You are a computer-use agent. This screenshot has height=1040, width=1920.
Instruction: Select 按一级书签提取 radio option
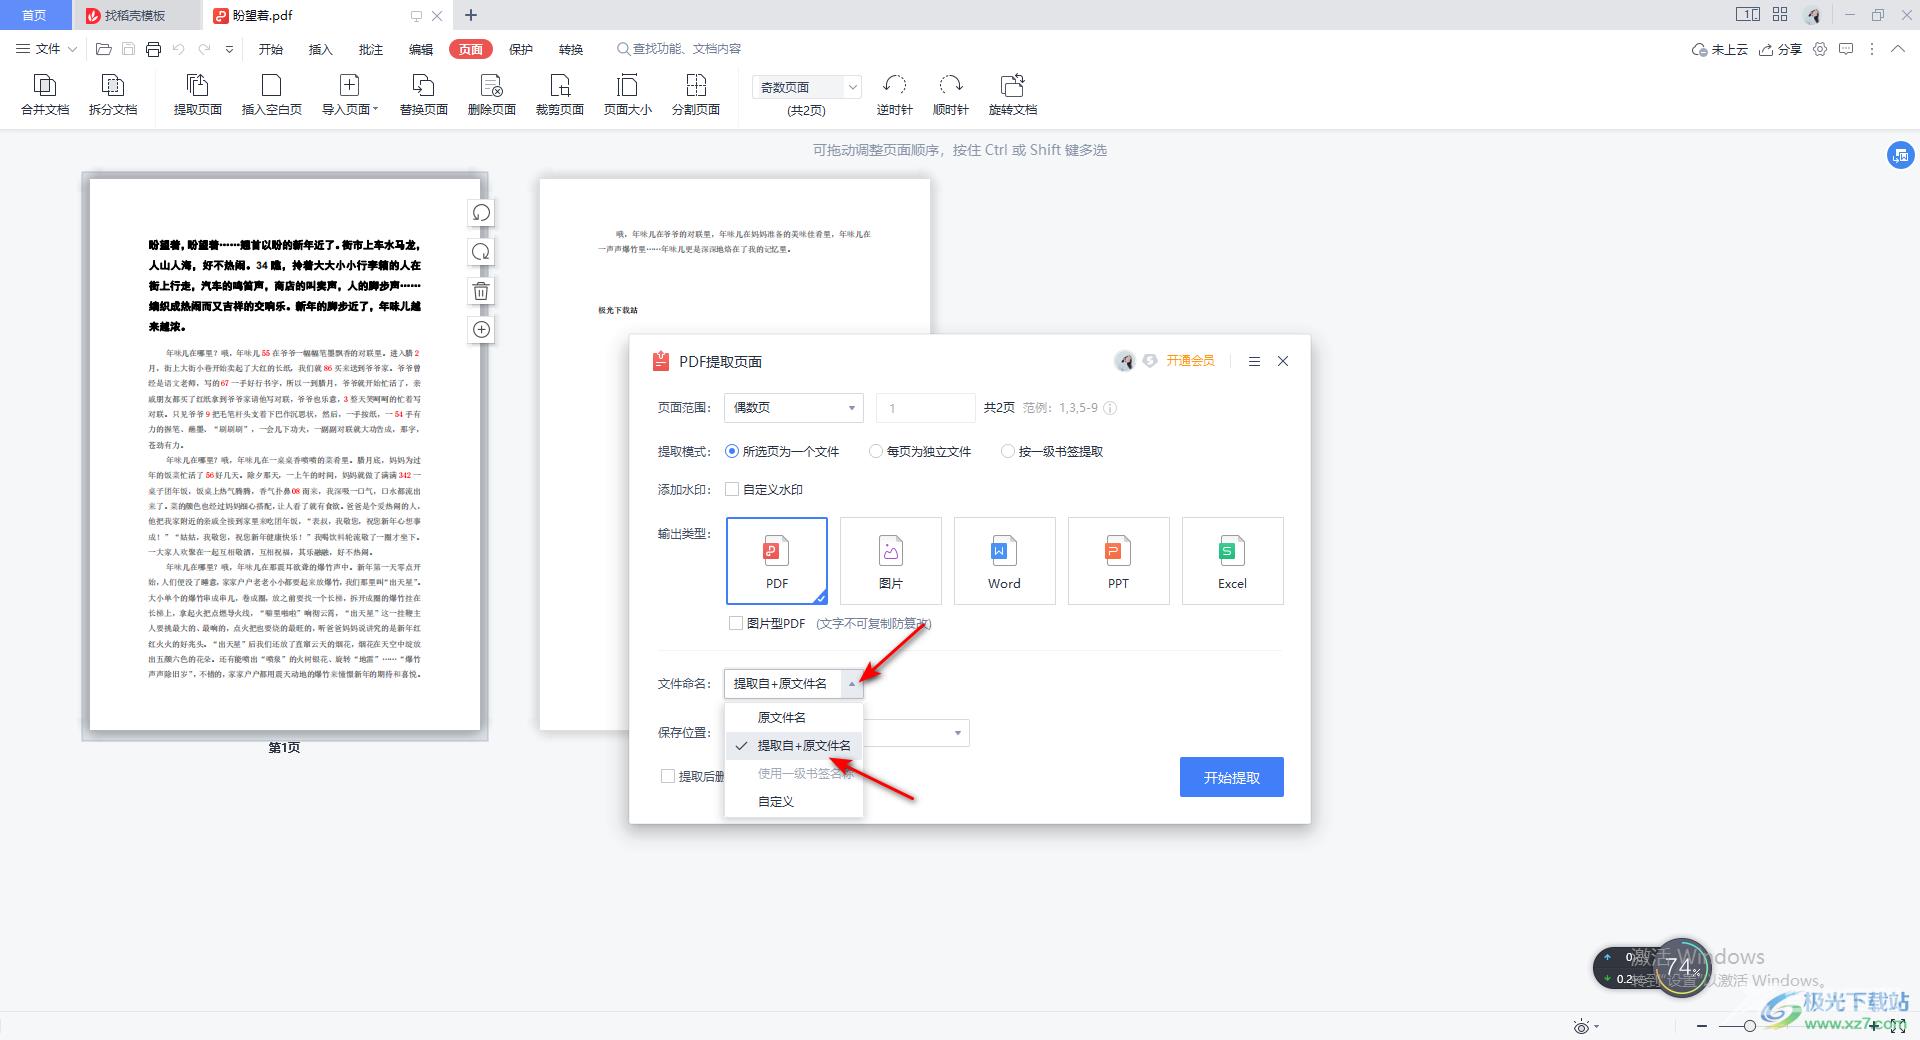coord(1052,452)
